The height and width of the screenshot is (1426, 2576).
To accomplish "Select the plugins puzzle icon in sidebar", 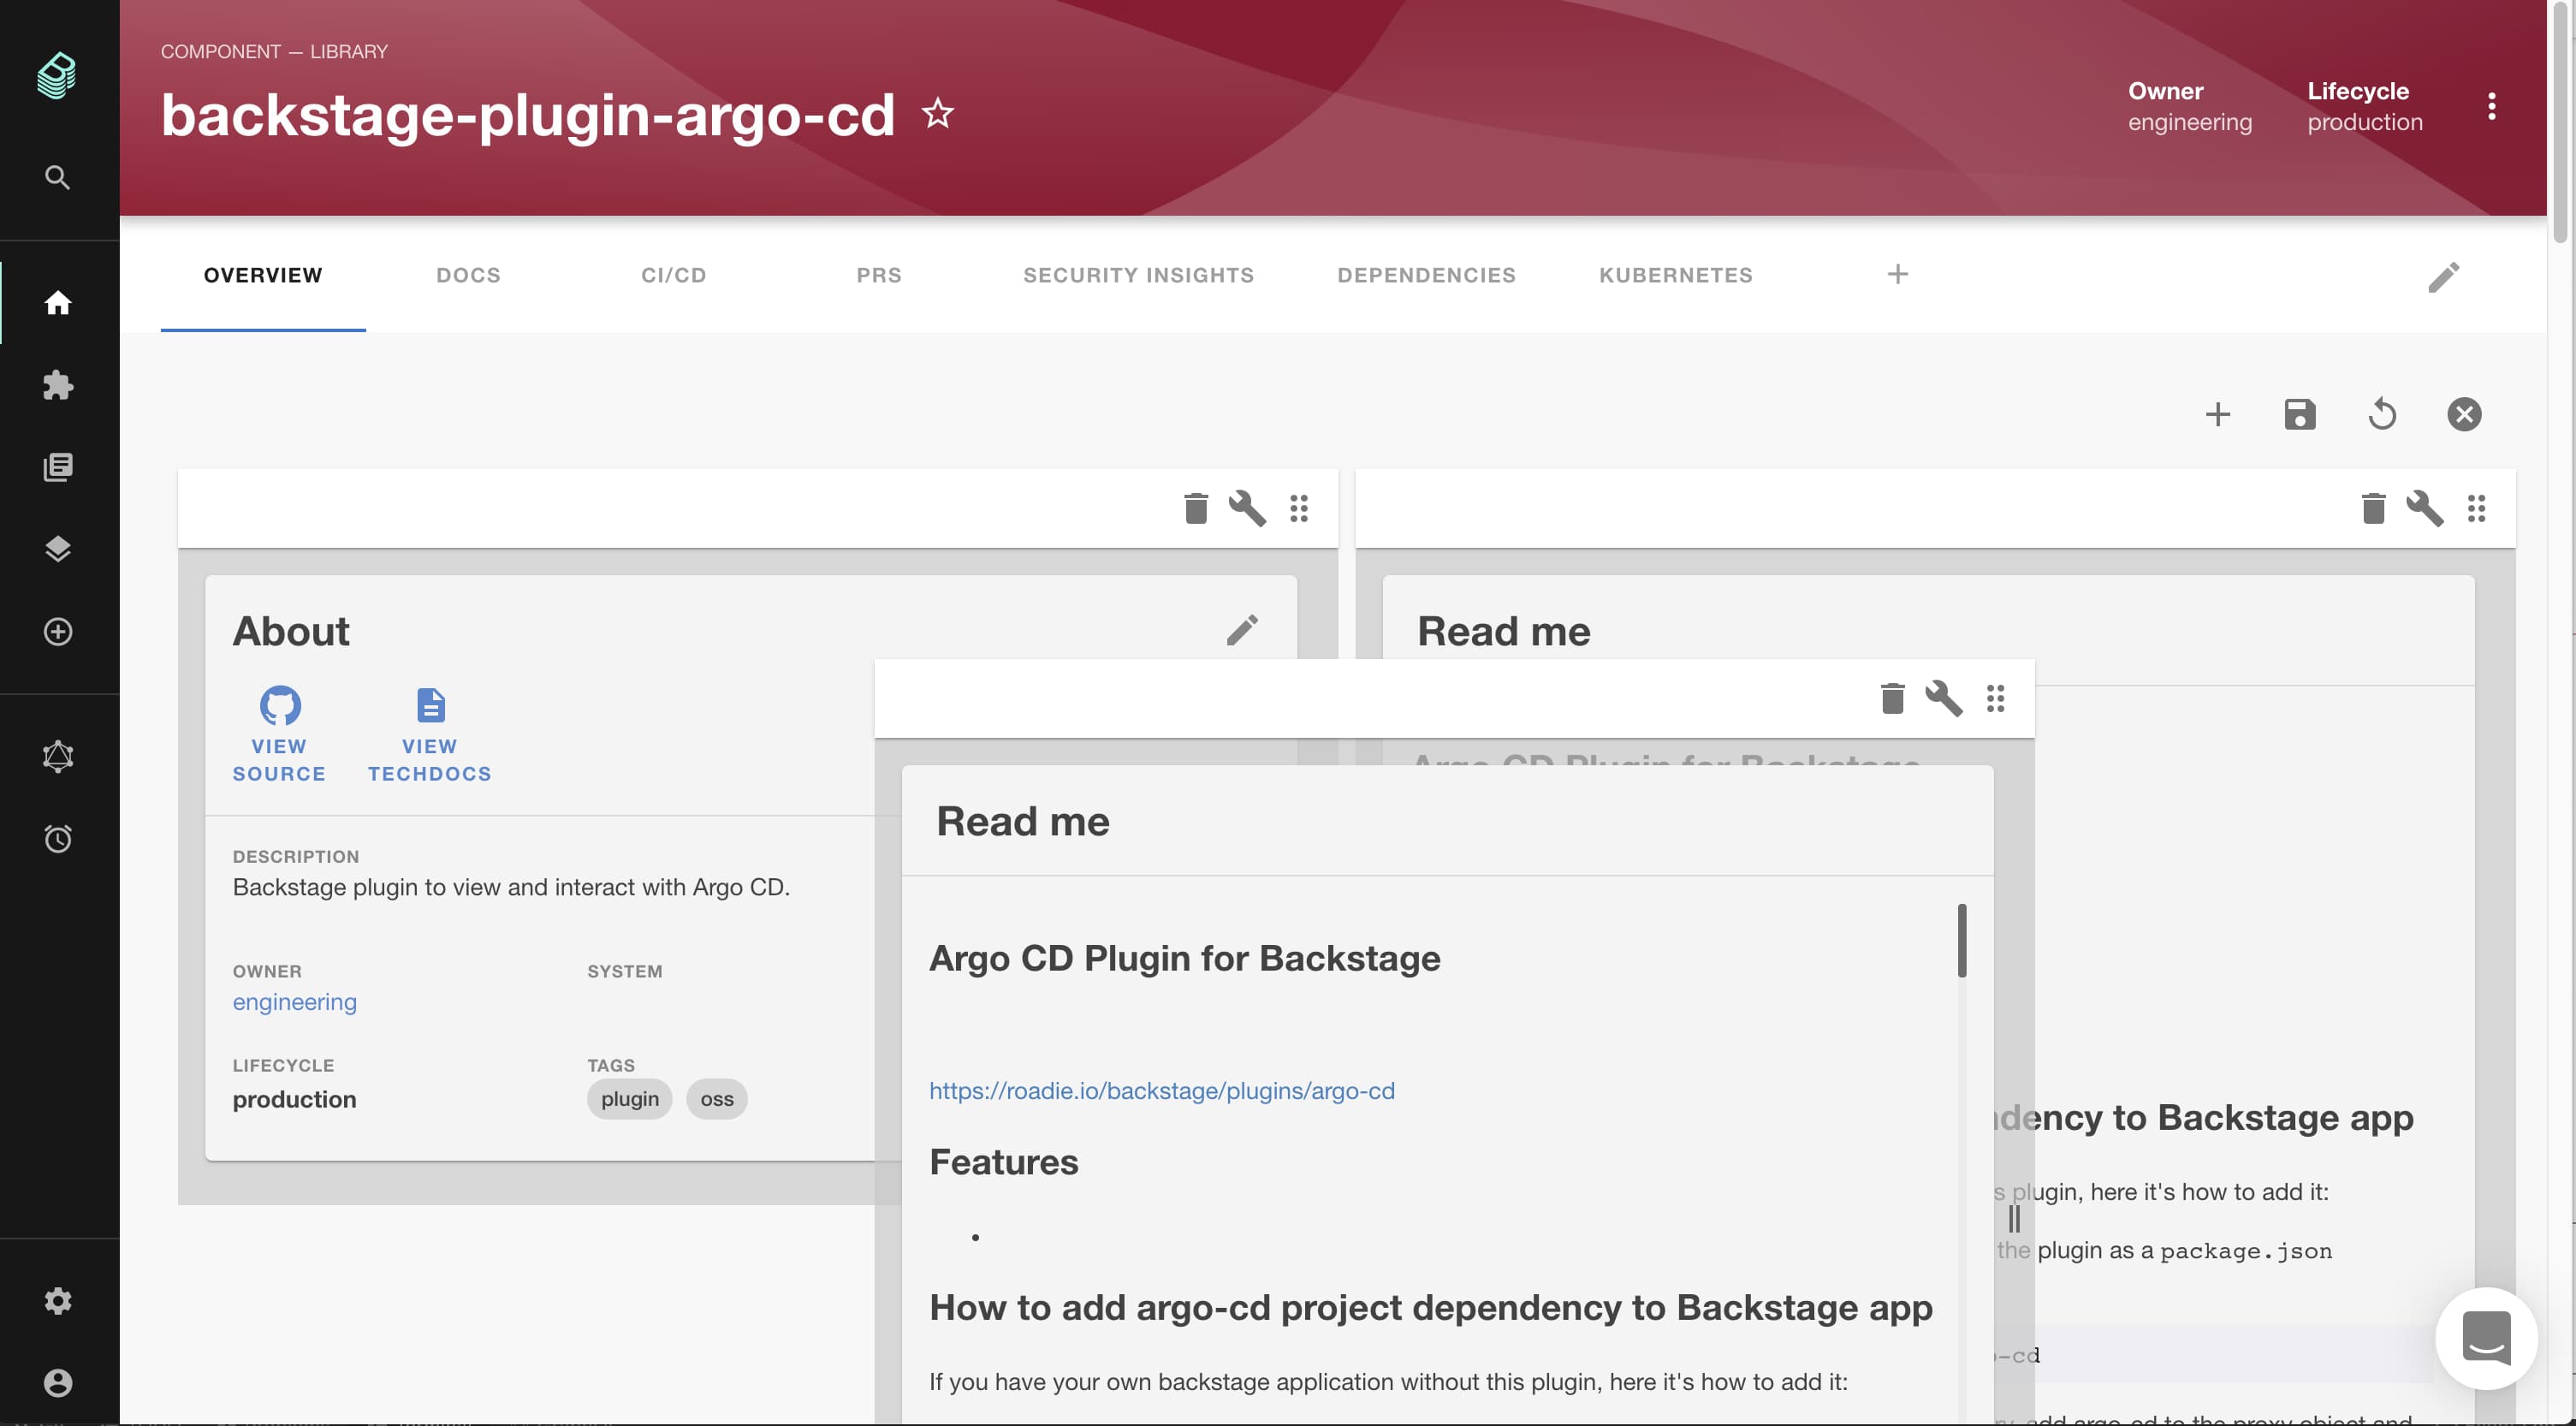I will (x=58, y=385).
